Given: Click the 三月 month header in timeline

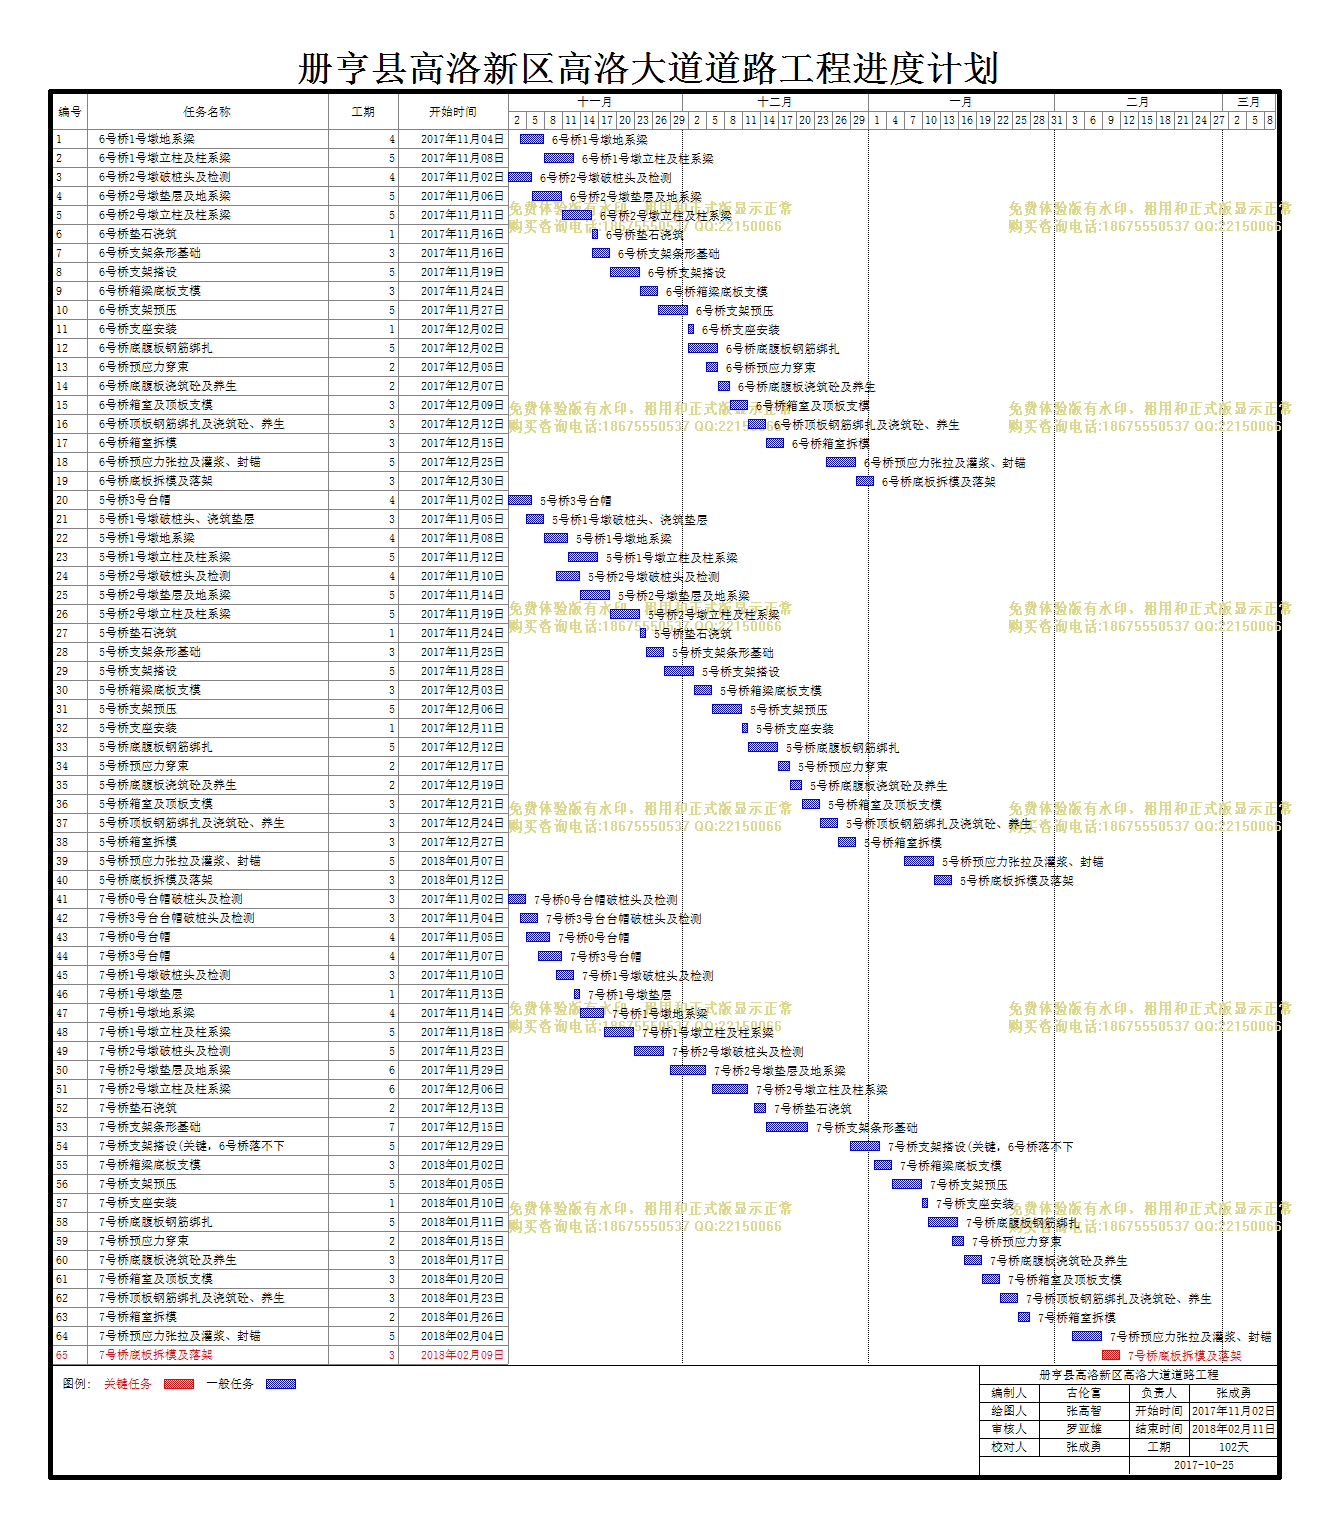Looking at the screenshot, I should pyautogui.click(x=1249, y=102).
